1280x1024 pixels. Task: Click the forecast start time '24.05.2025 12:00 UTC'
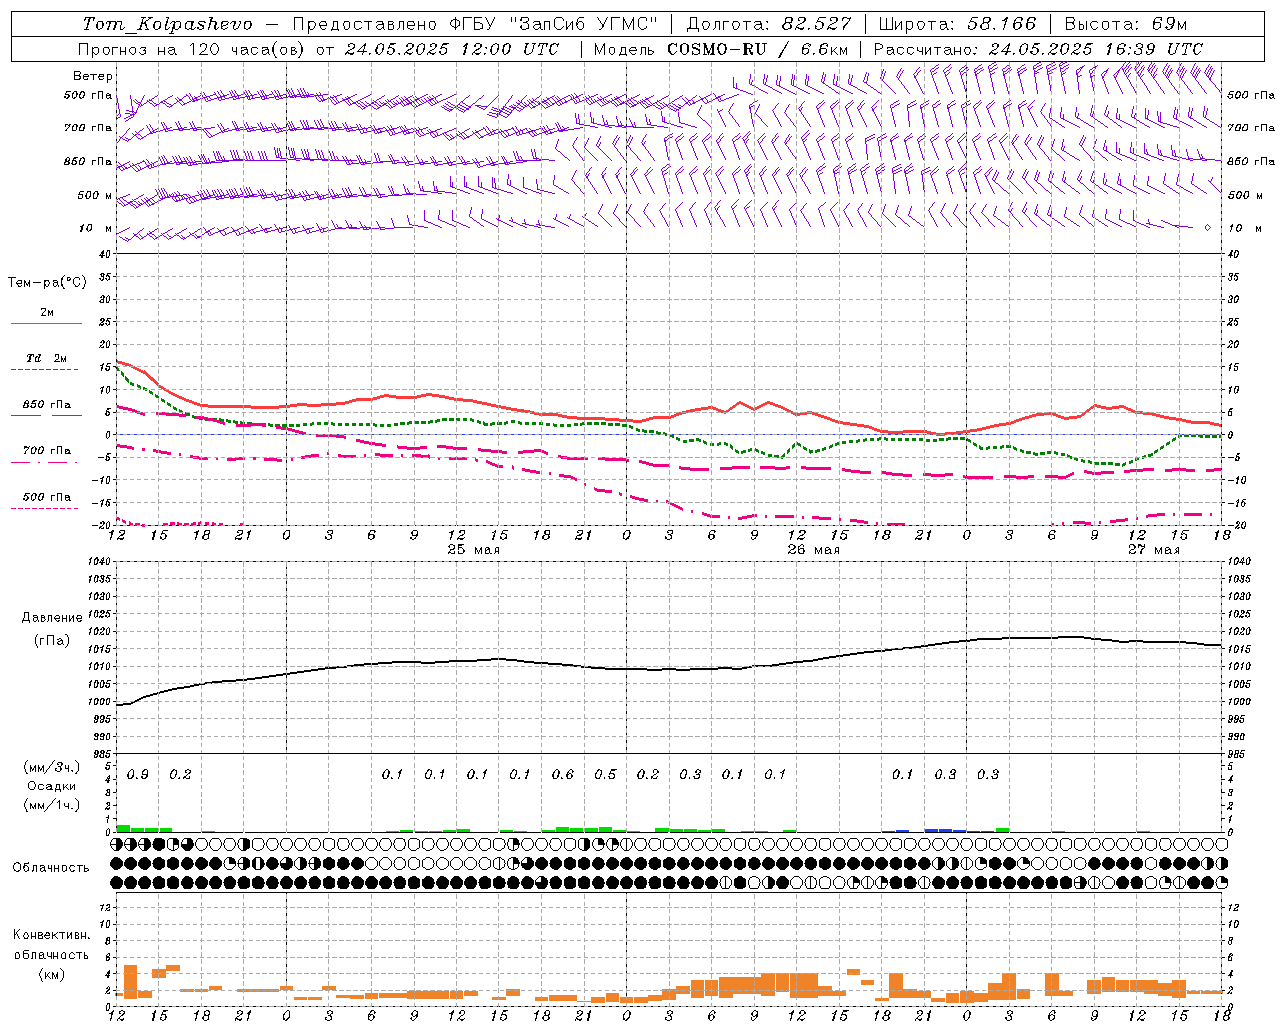(451, 49)
